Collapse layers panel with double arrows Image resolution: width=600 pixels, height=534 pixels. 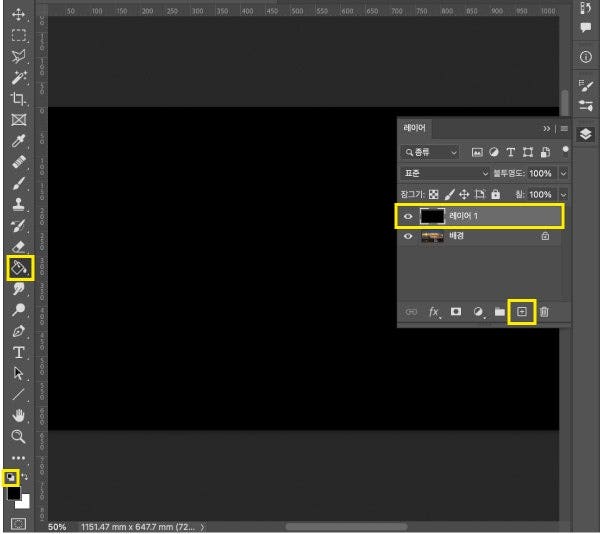pos(546,129)
